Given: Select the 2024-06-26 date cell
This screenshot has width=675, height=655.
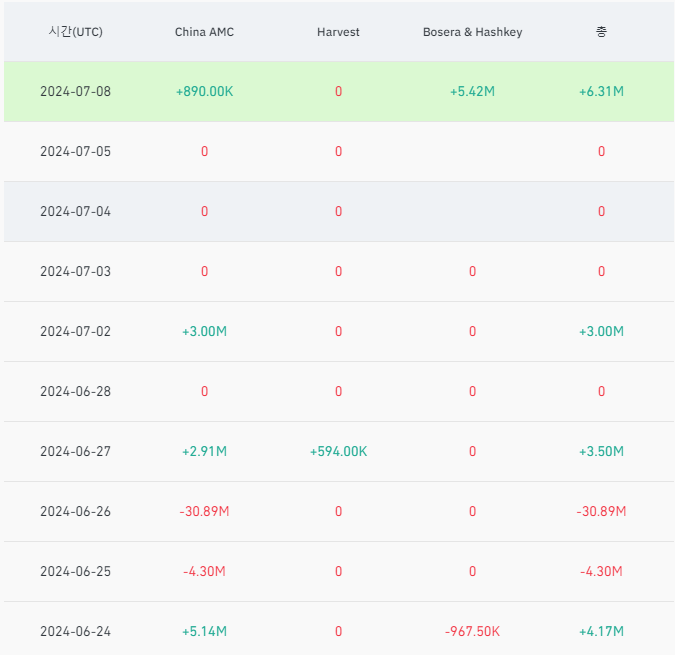Looking at the screenshot, I should [75, 511].
